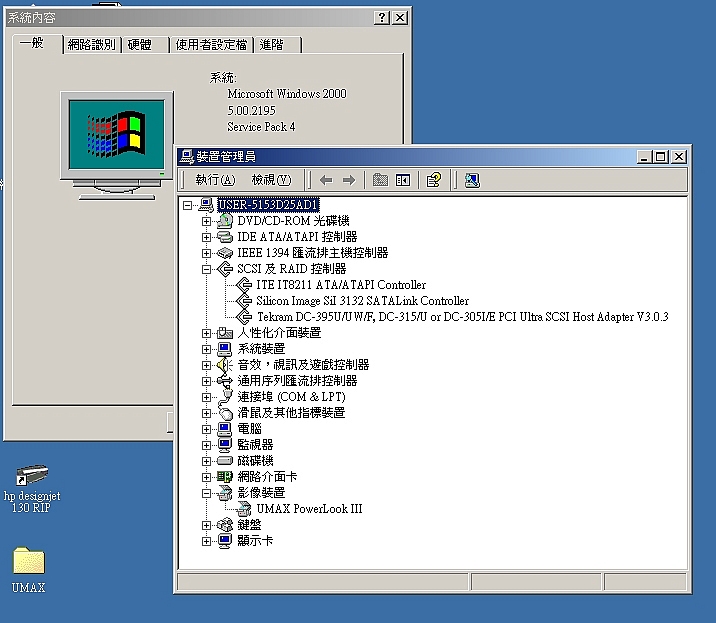Click the Up one level folder toolbar icon
This screenshot has width=716, height=623.
[380, 180]
